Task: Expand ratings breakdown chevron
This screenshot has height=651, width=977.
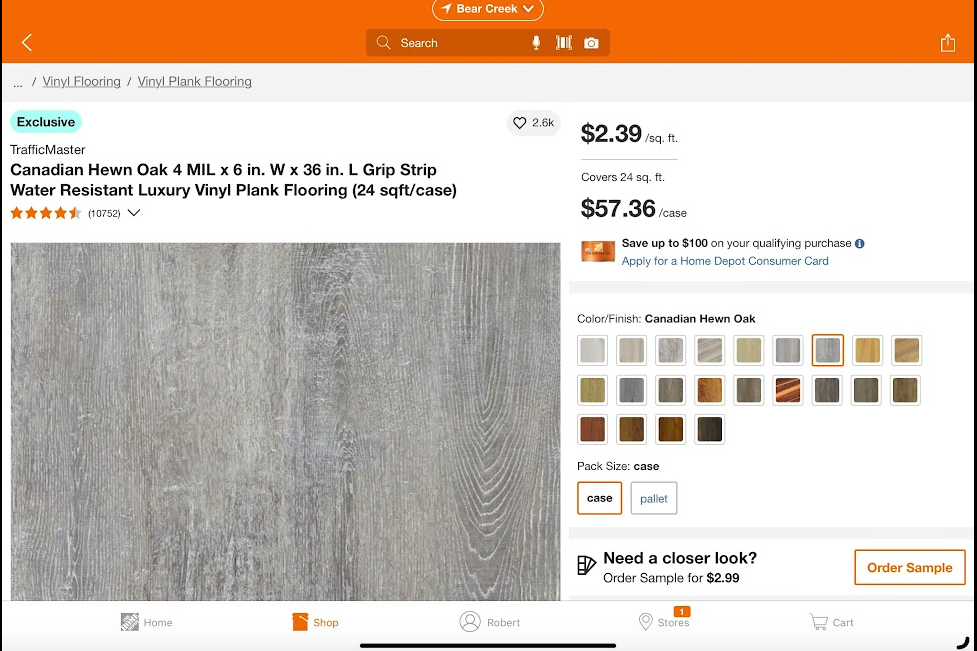Action: click(x=134, y=213)
